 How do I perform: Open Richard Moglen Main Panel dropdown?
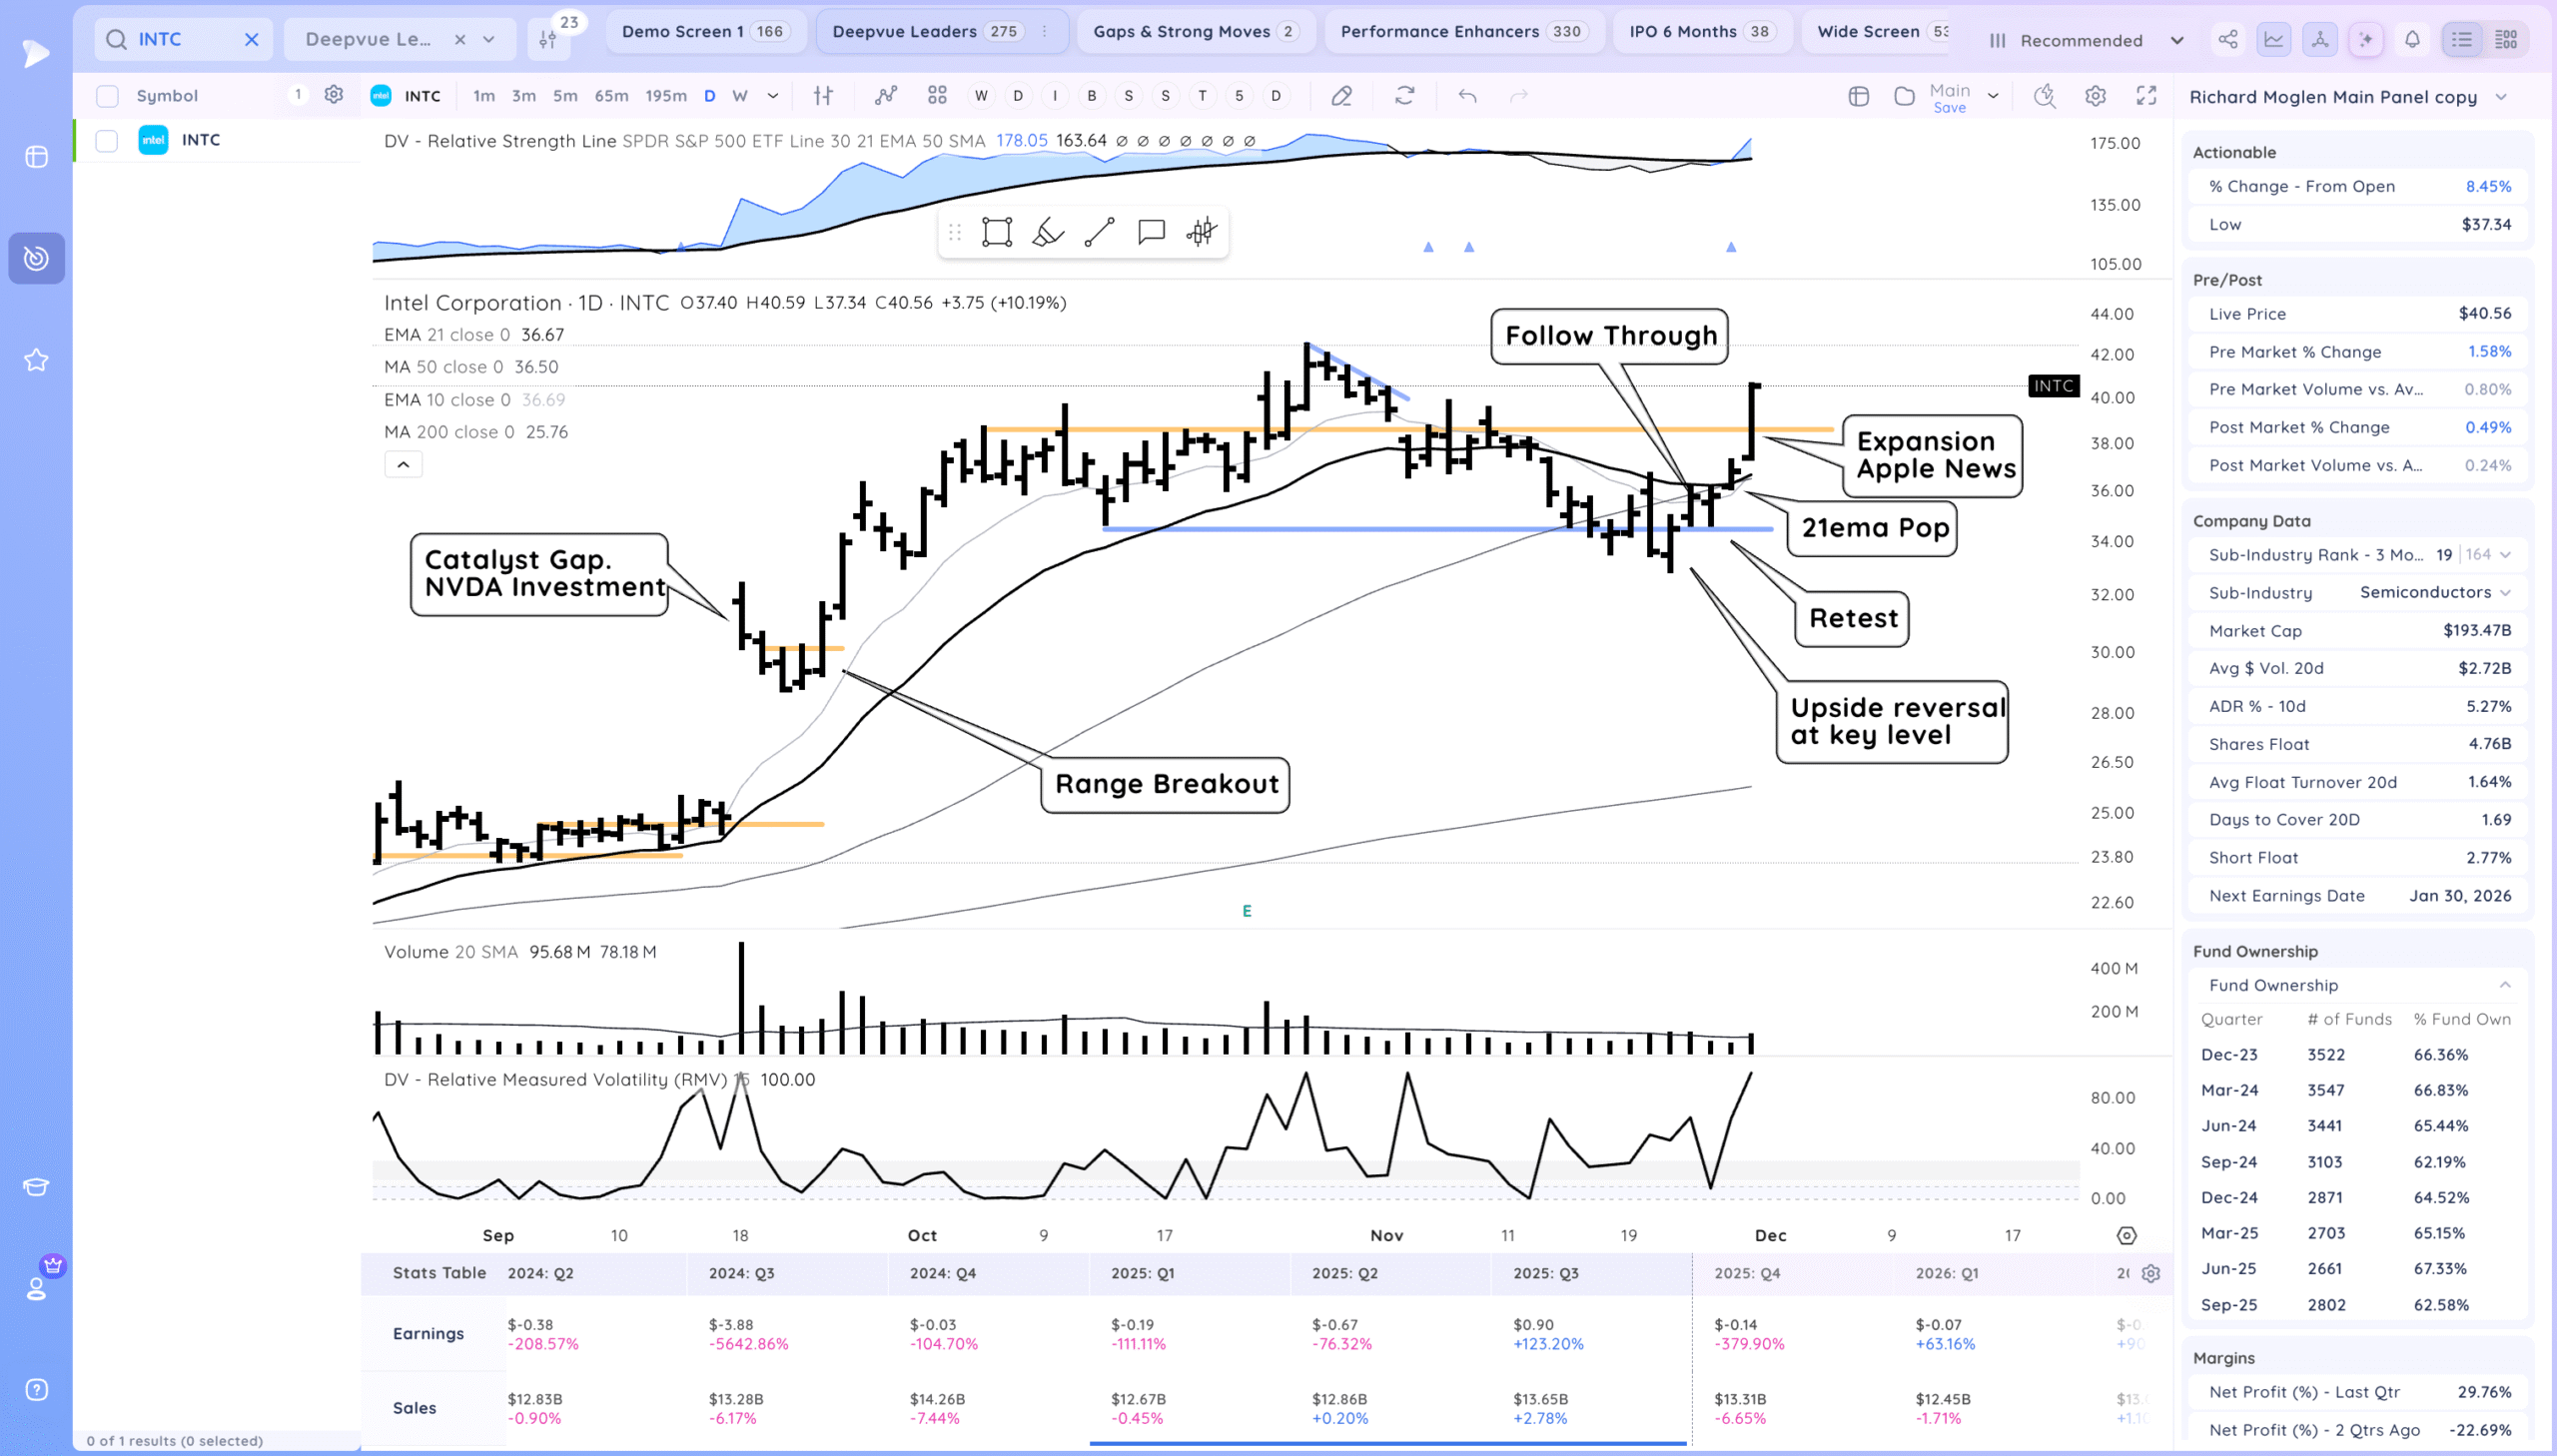pyautogui.click(x=2501, y=97)
